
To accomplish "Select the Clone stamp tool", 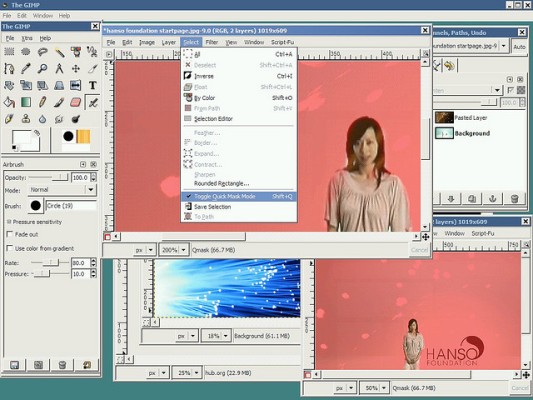I will [x=26, y=119].
